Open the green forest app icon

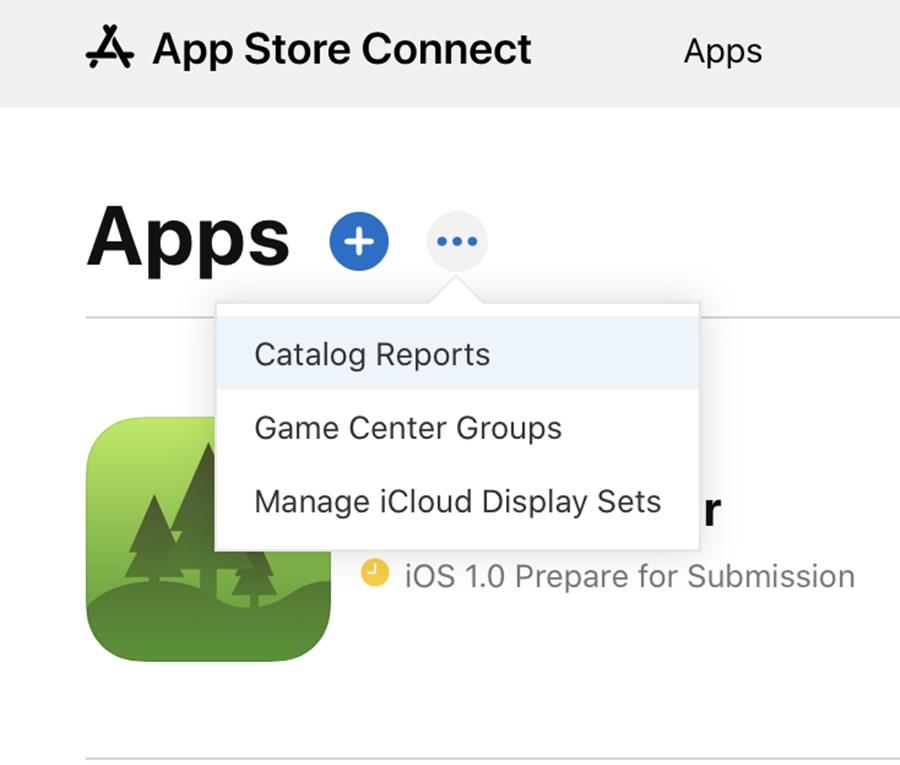tap(208, 539)
